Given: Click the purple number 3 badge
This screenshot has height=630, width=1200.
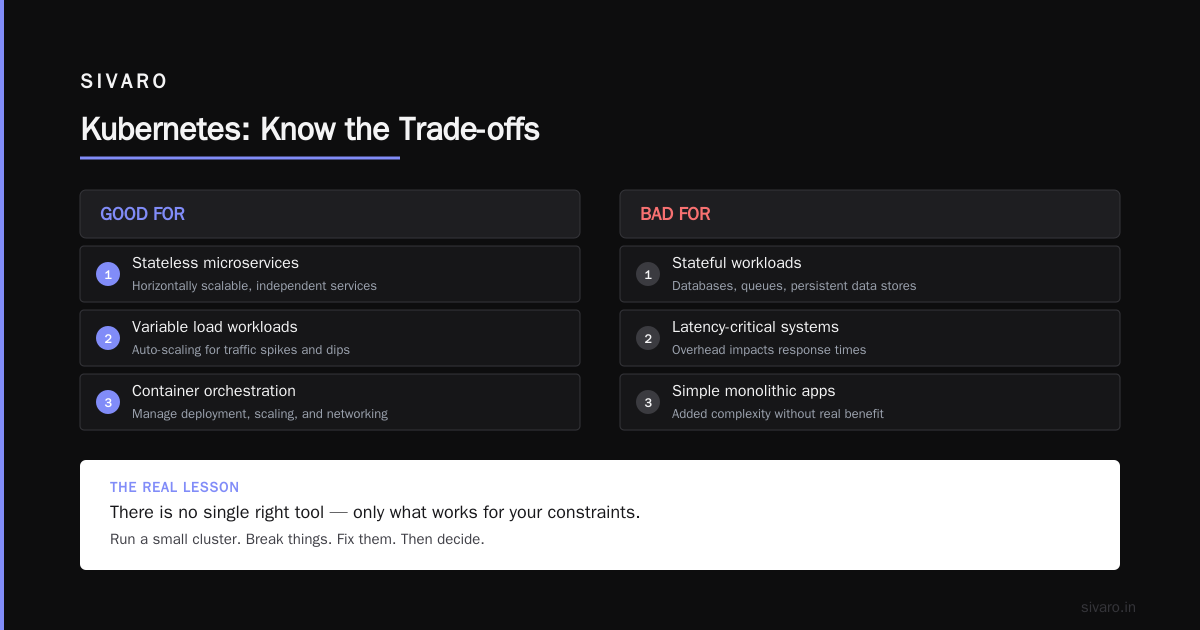Looking at the screenshot, I should pyautogui.click(x=108, y=402).
